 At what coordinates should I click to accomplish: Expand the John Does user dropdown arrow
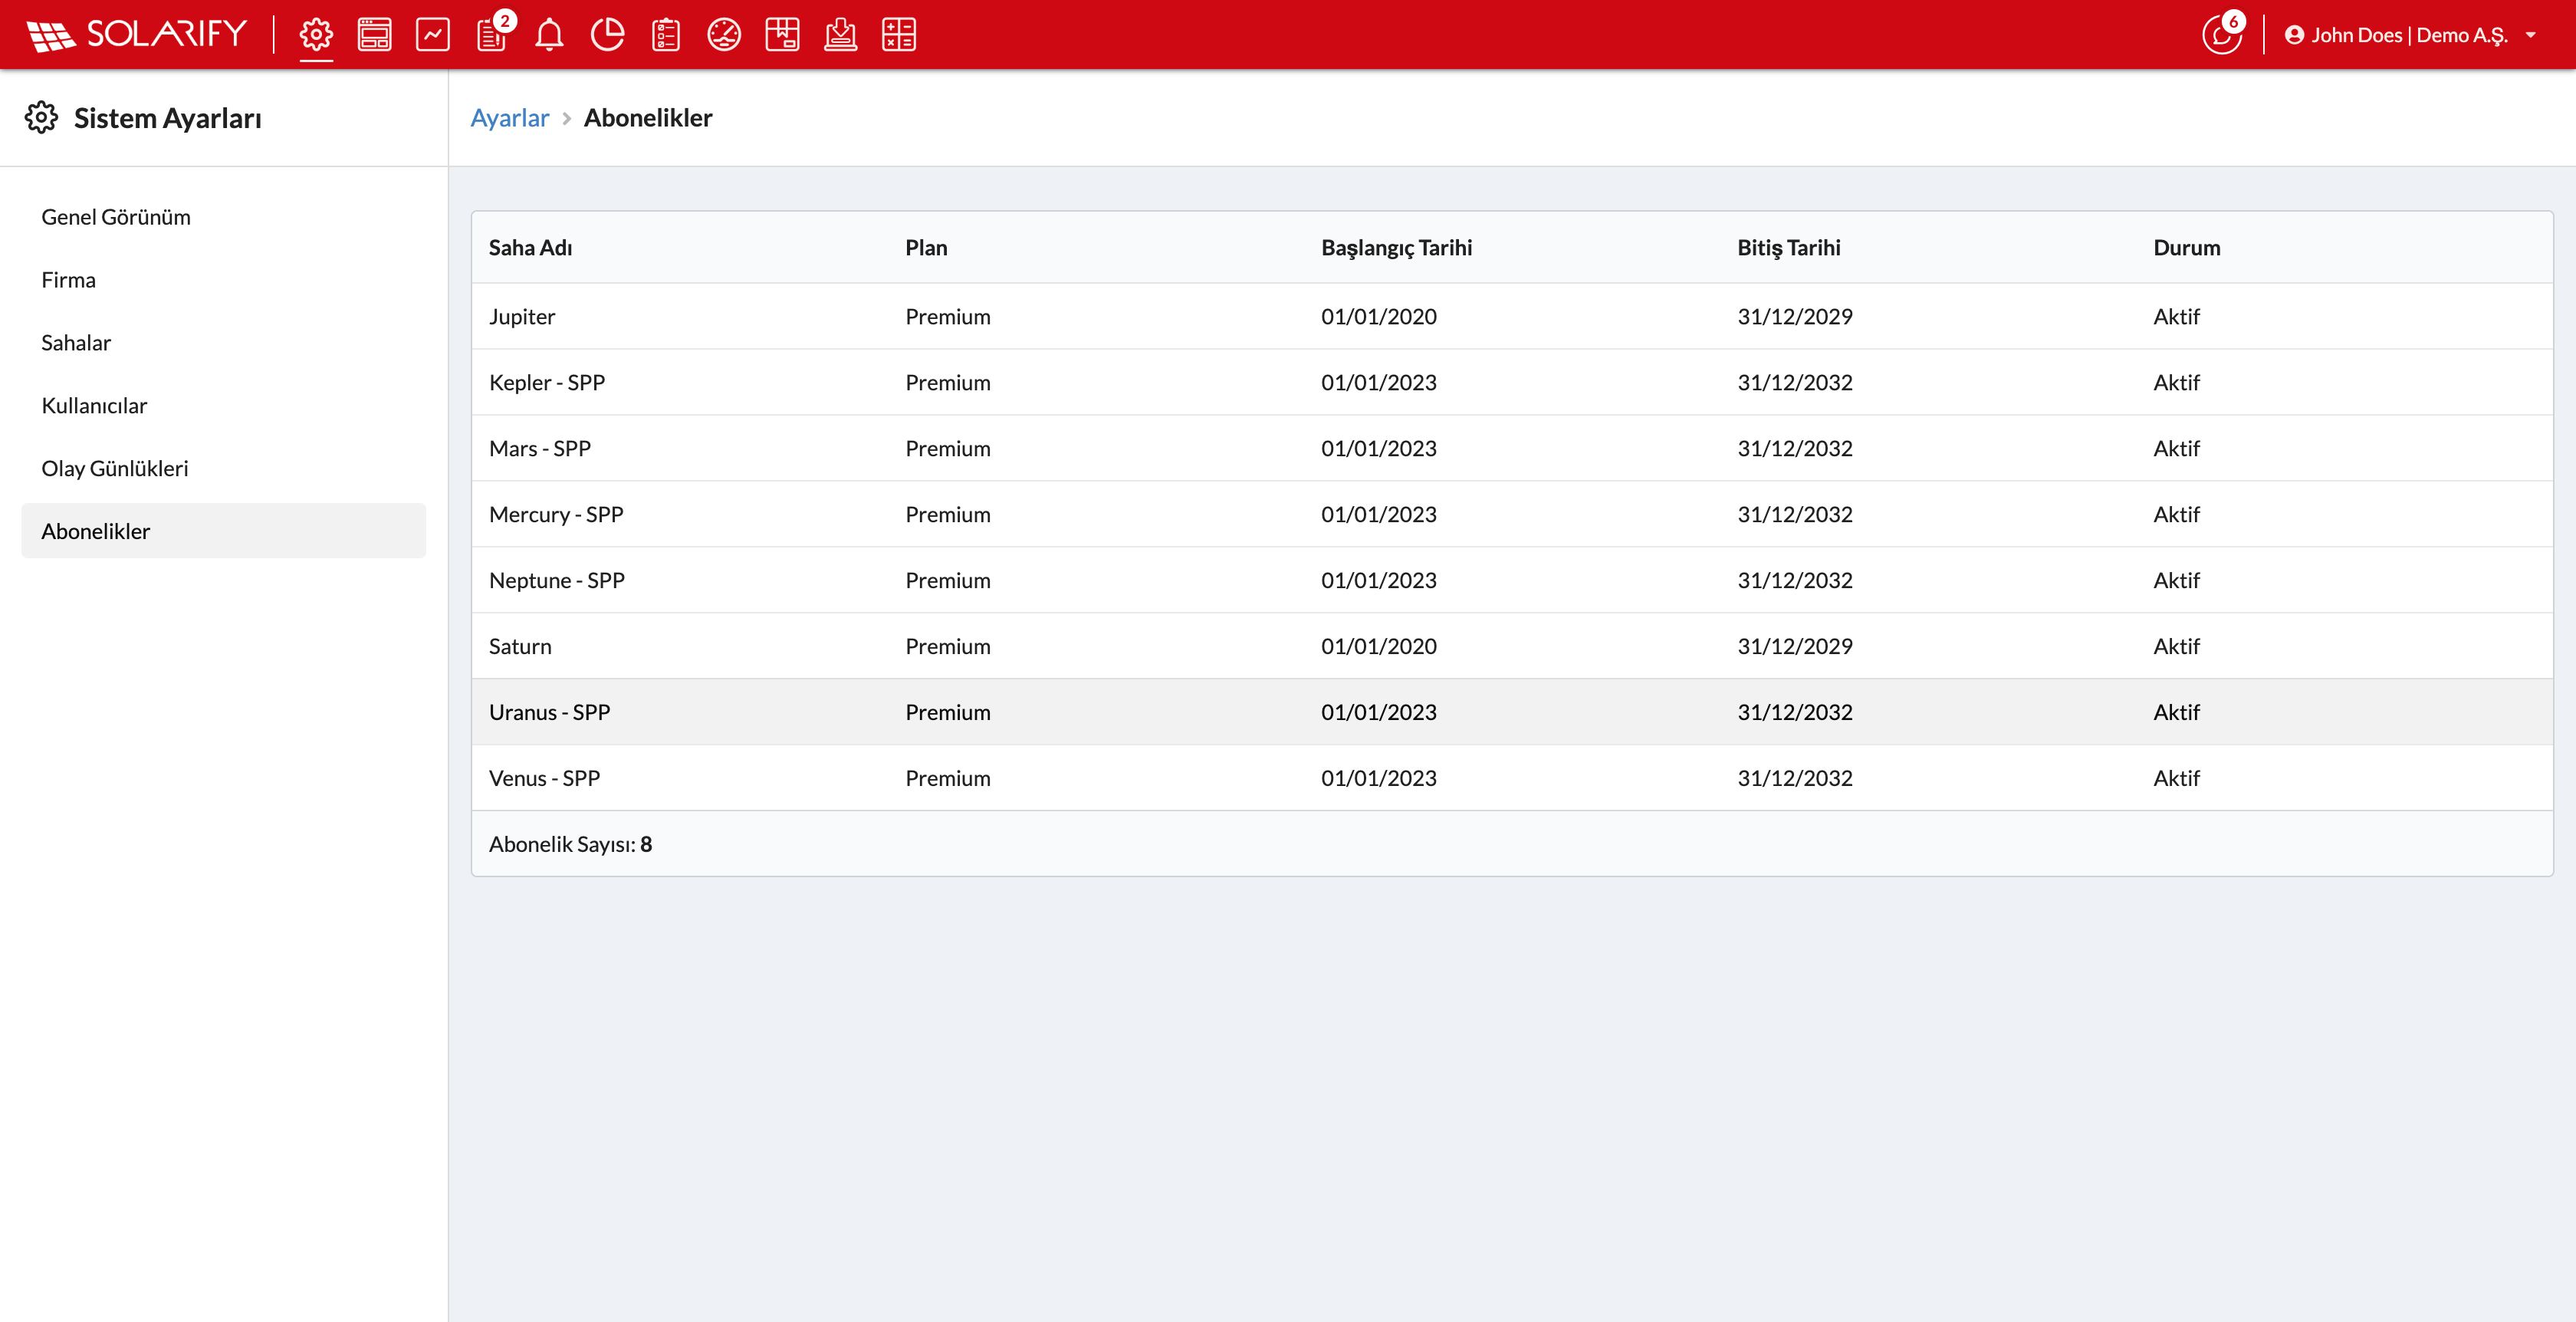coord(2530,35)
